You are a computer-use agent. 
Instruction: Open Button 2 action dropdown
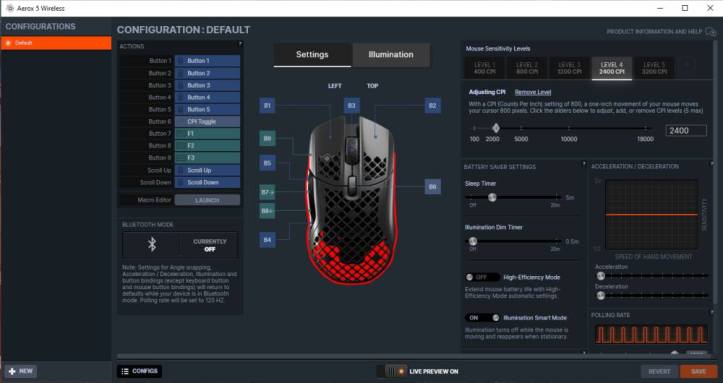tap(207, 73)
